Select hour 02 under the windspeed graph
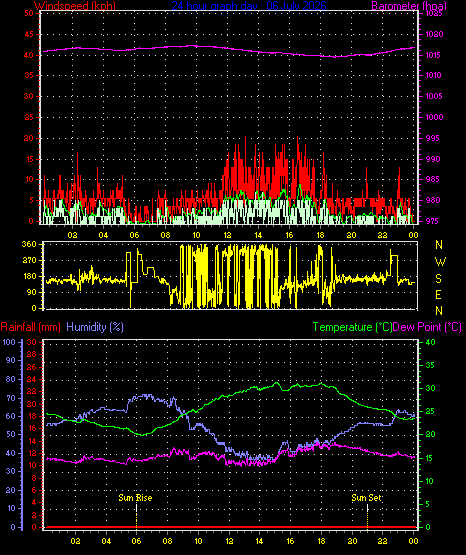 [73, 235]
